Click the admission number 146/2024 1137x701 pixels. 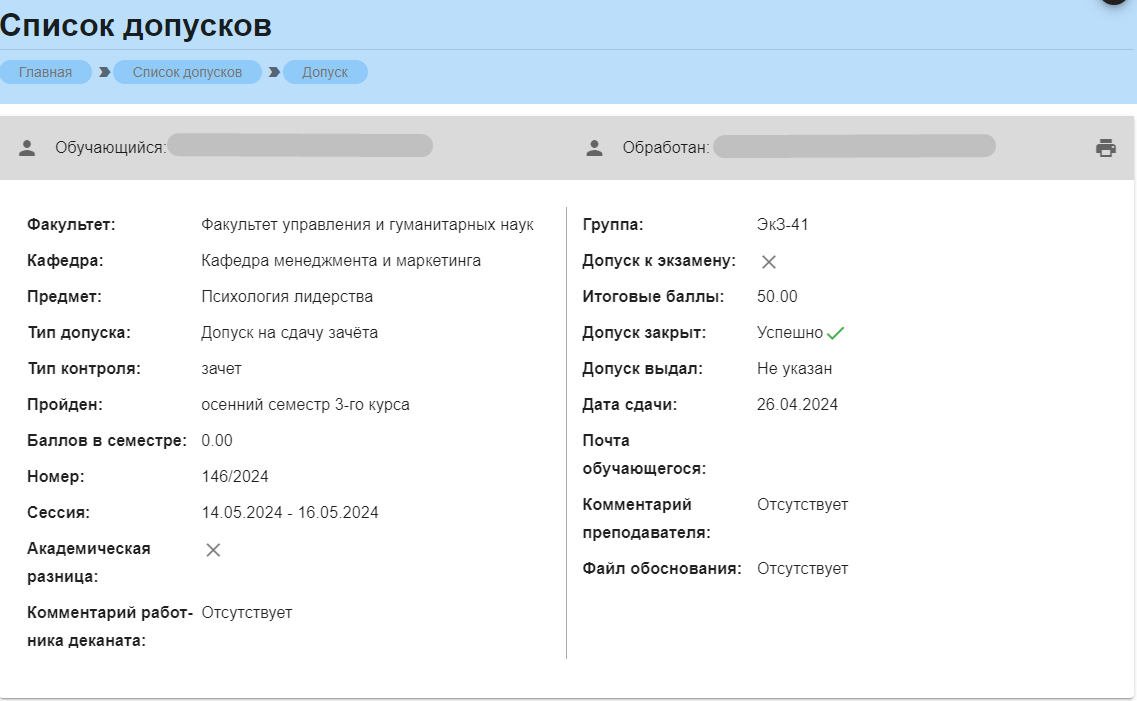tap(235, 477)
